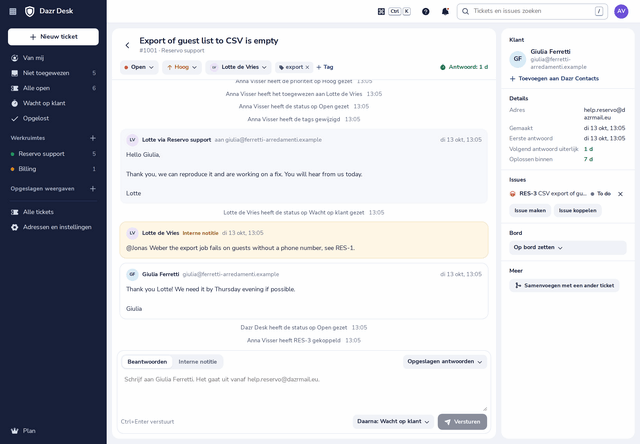Focus the Tickets en issues zoeken field
This screenshot has height=444, width=640.
tap(532, 11)
